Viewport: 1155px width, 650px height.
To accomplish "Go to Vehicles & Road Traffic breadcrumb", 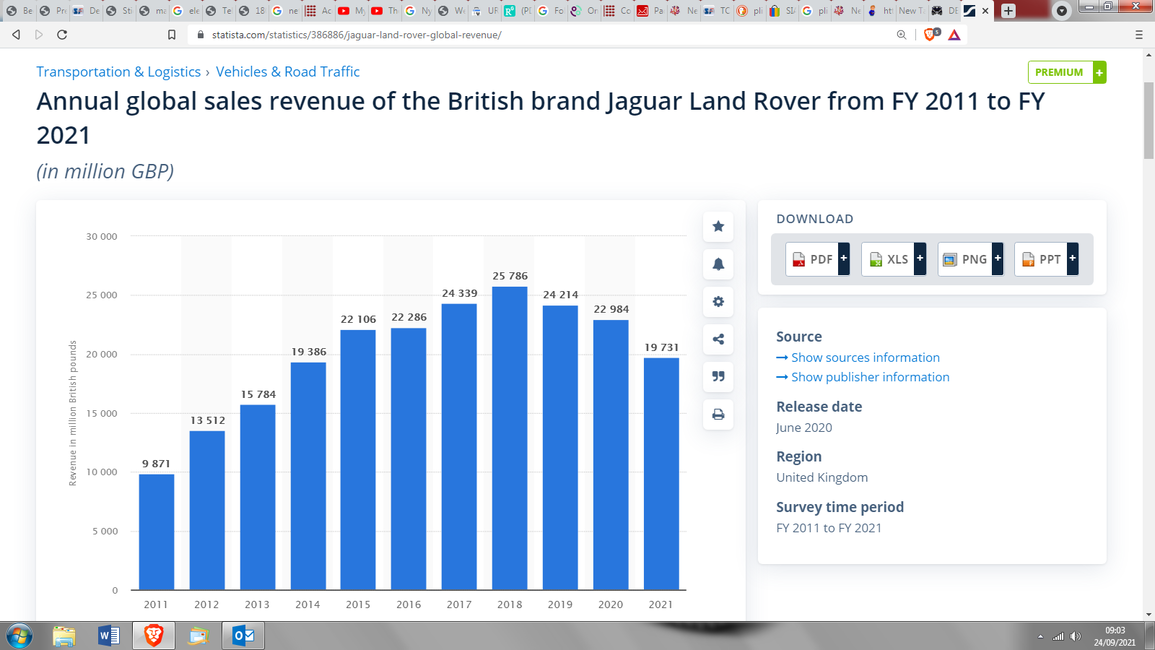I will click(288, 71).
